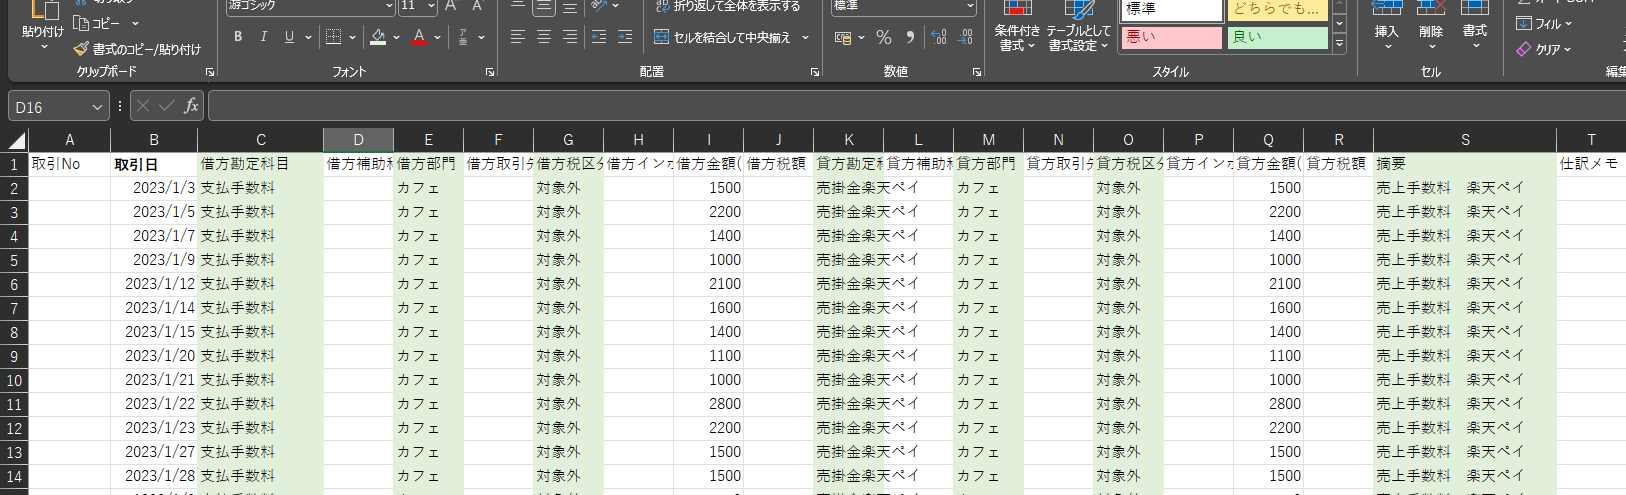Viewport: 1626px width, 495px height.
Task: Click the increase indent icon
Action: click(625, 38)
